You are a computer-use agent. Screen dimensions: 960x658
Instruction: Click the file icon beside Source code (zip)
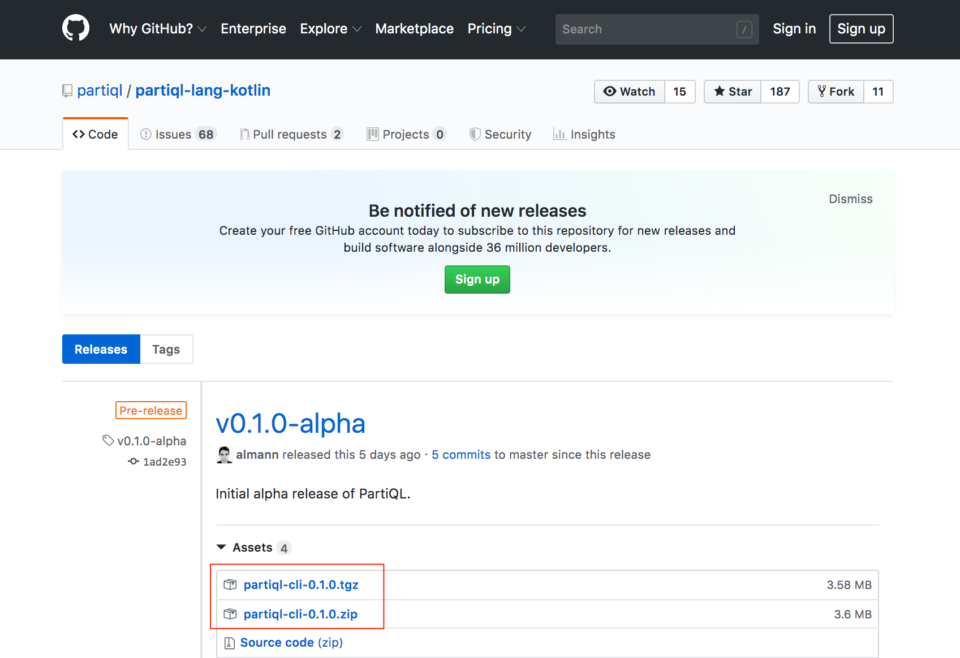click(231, 642)
